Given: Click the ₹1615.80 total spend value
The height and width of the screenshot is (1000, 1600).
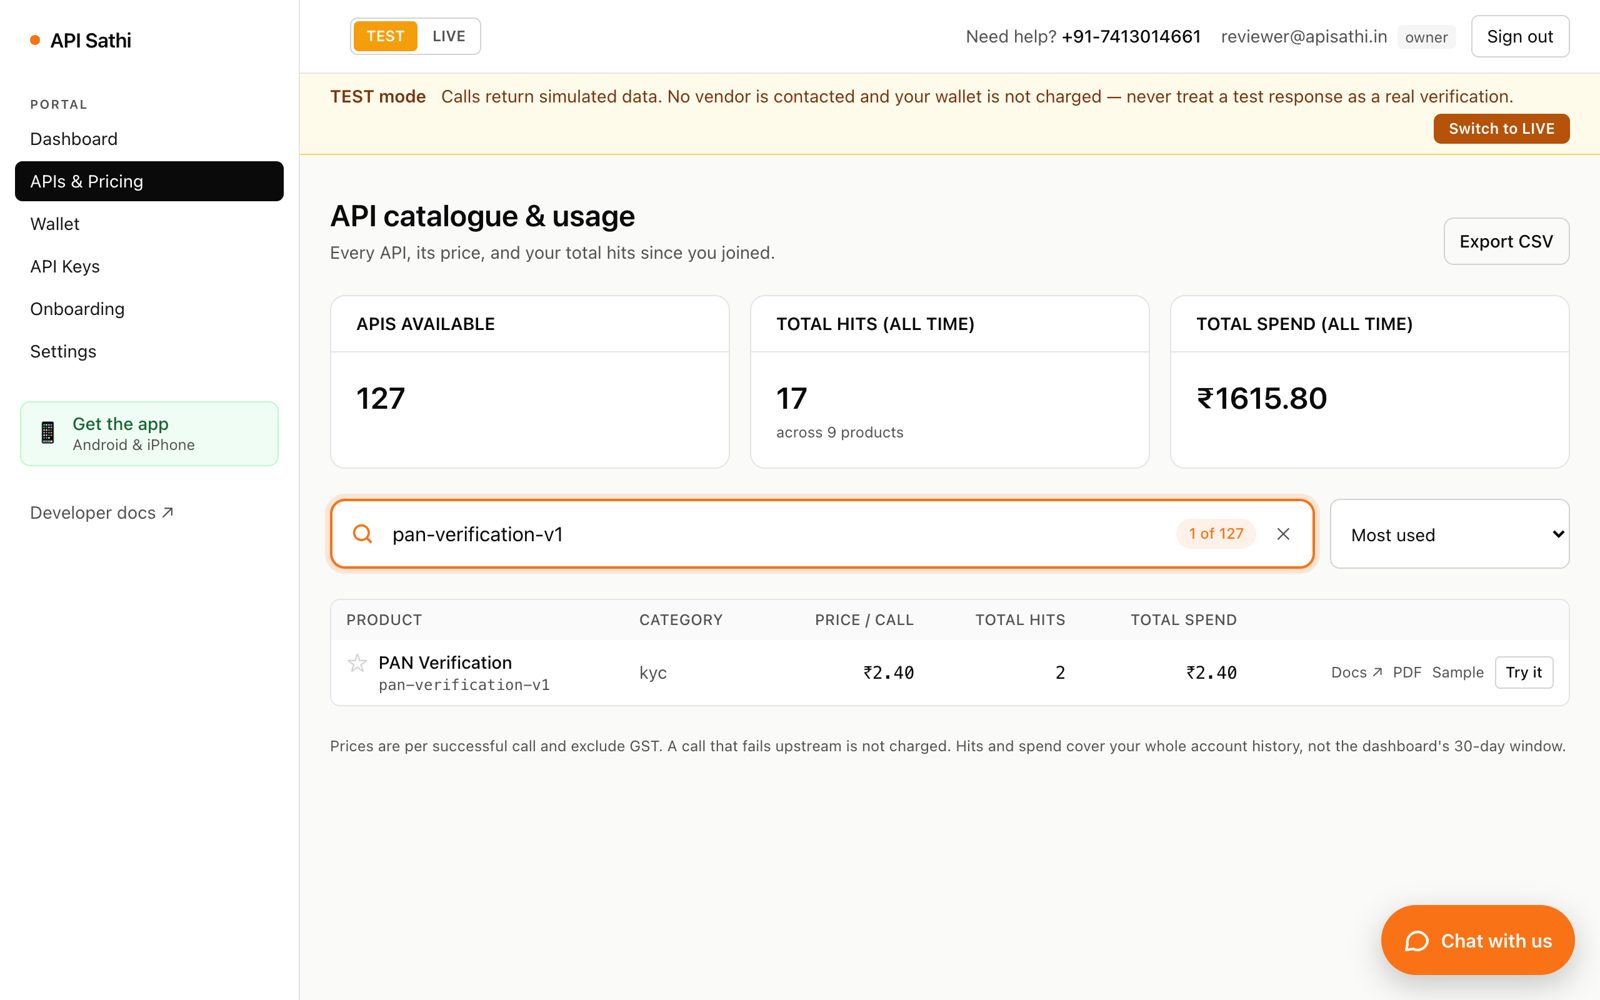Looking at the screenshot, I should pyautogui.click(x=1262, y=398).
